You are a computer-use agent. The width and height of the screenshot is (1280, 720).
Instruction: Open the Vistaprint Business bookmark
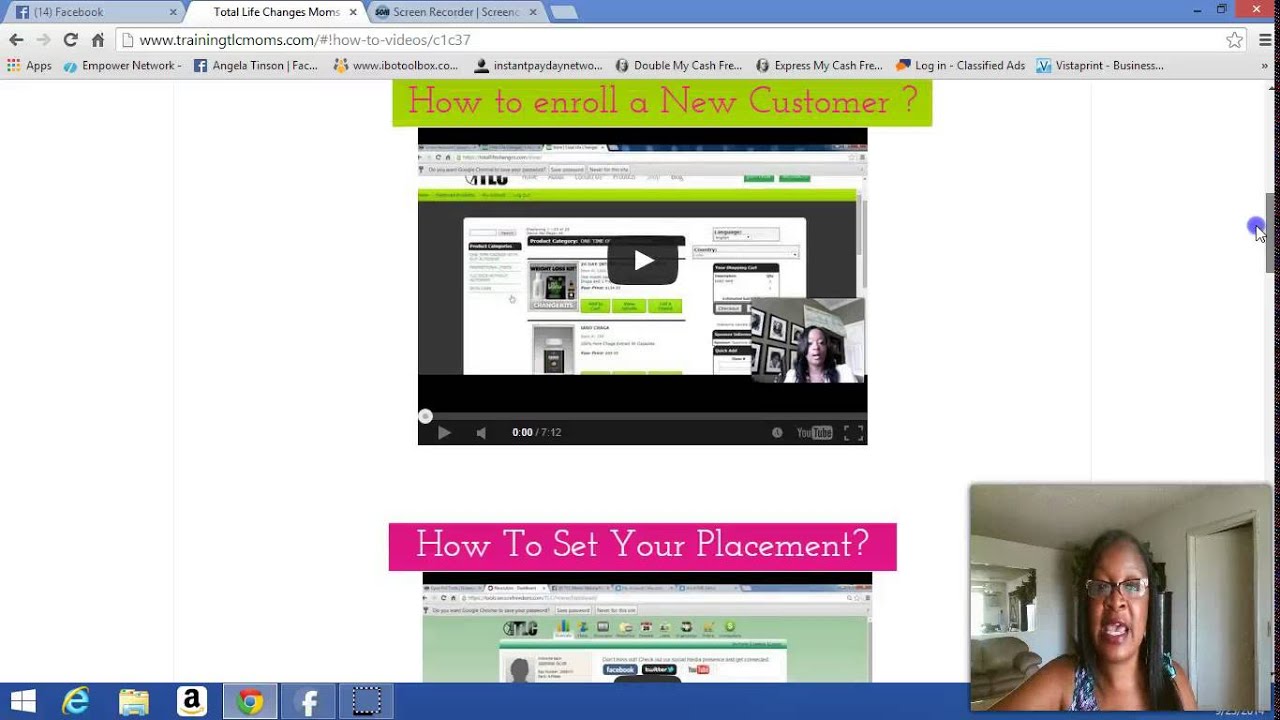point(1100,65)
